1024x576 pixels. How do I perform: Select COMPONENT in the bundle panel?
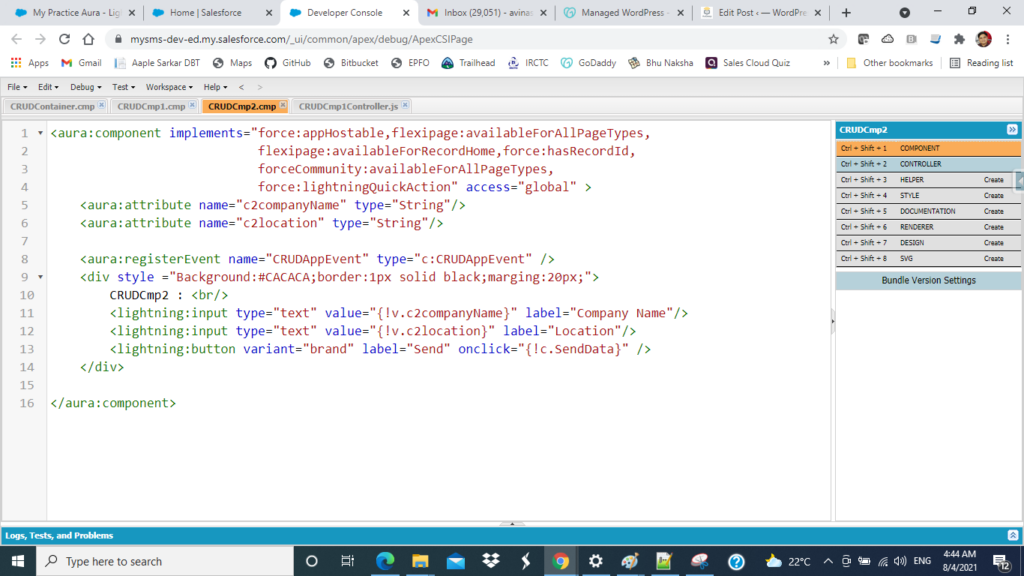[928, 148]
